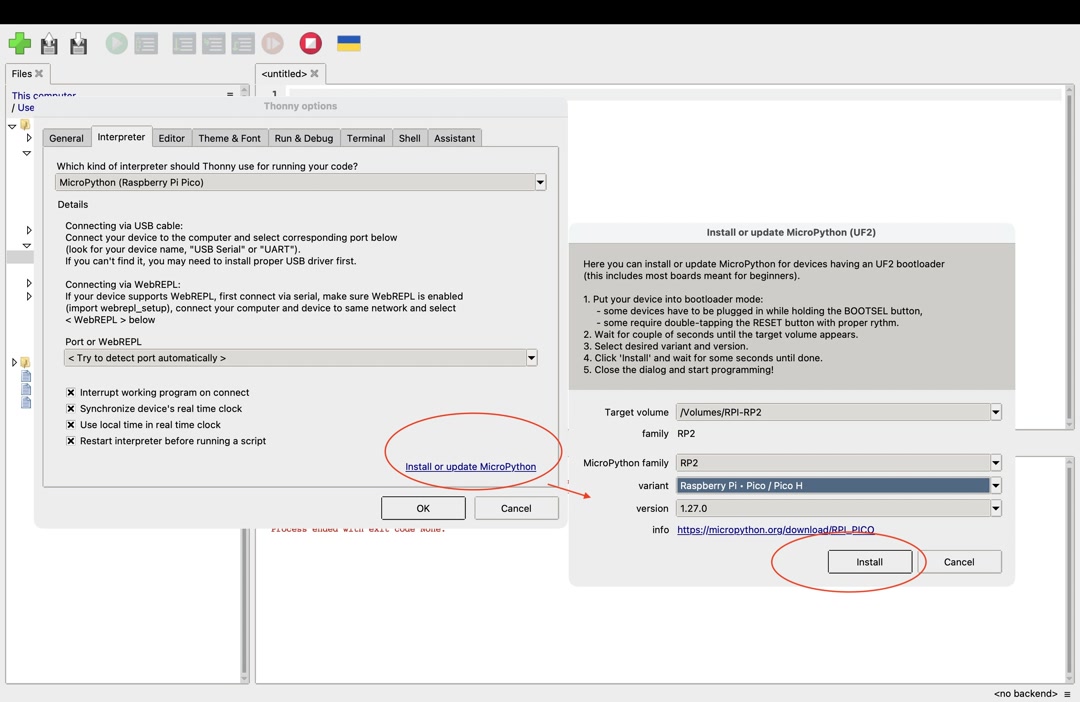Screen dimensions: 1080x702
Task: Click the Debug current script icon
Action: pyautogui.click(x=146, y=44)
